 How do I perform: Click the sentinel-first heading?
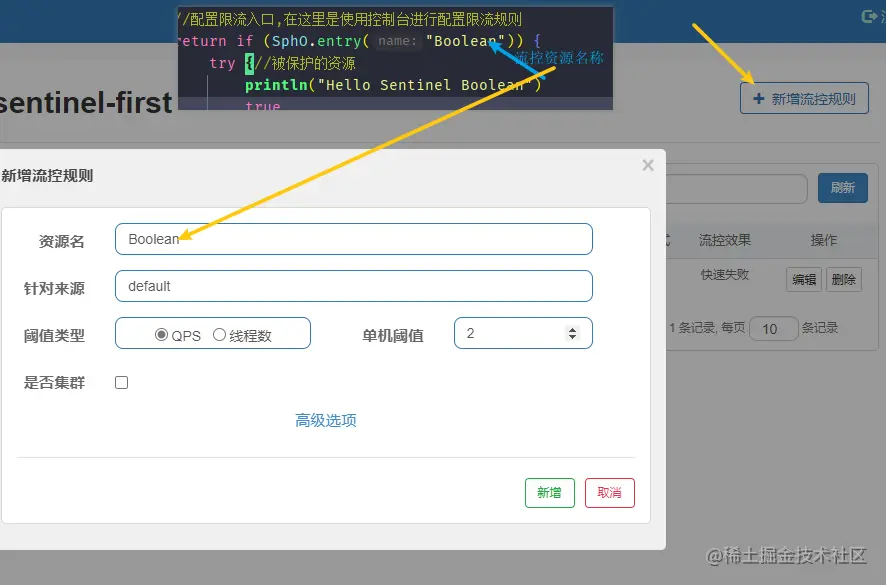[85, 103]
